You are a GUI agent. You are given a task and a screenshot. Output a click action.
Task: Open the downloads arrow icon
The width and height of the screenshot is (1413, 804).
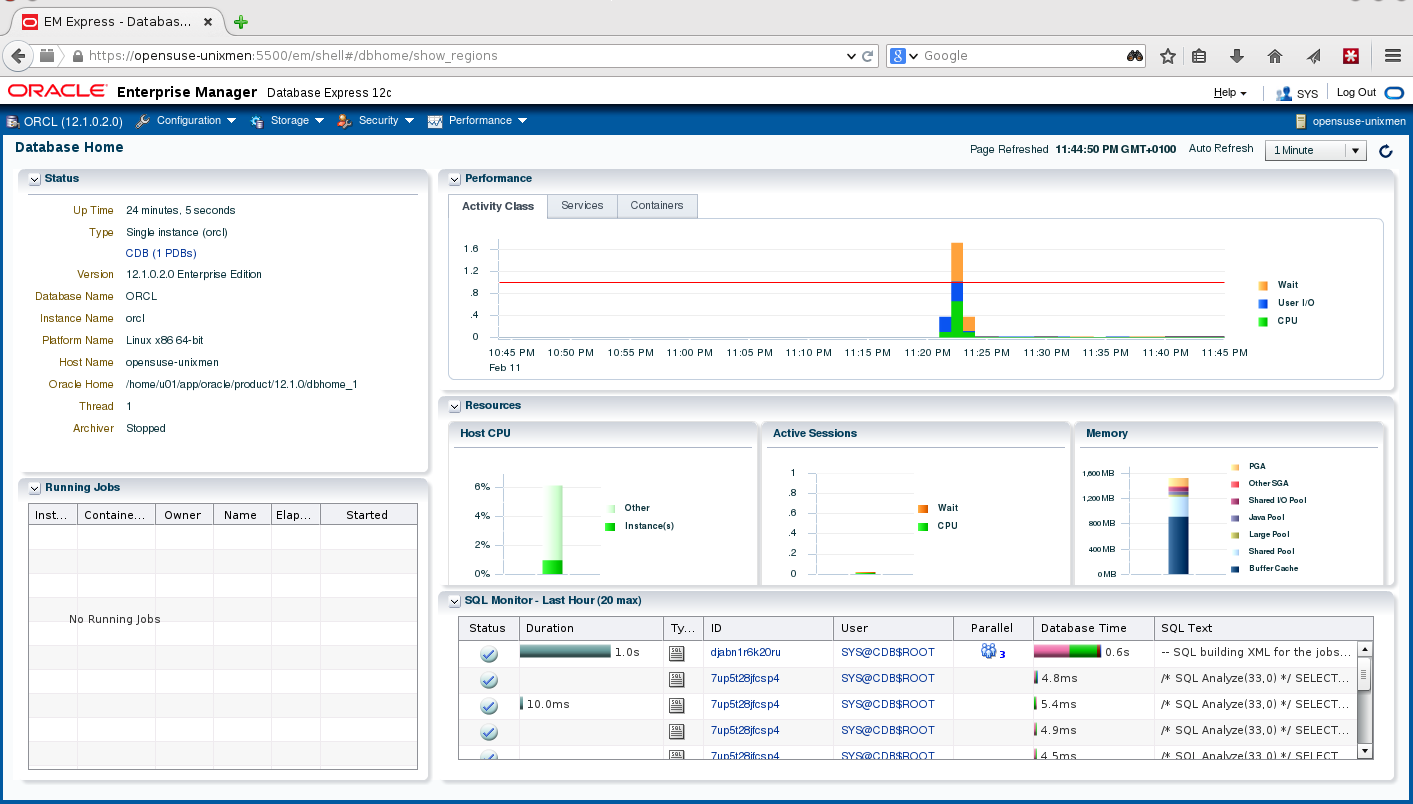tap(1237, 56)
